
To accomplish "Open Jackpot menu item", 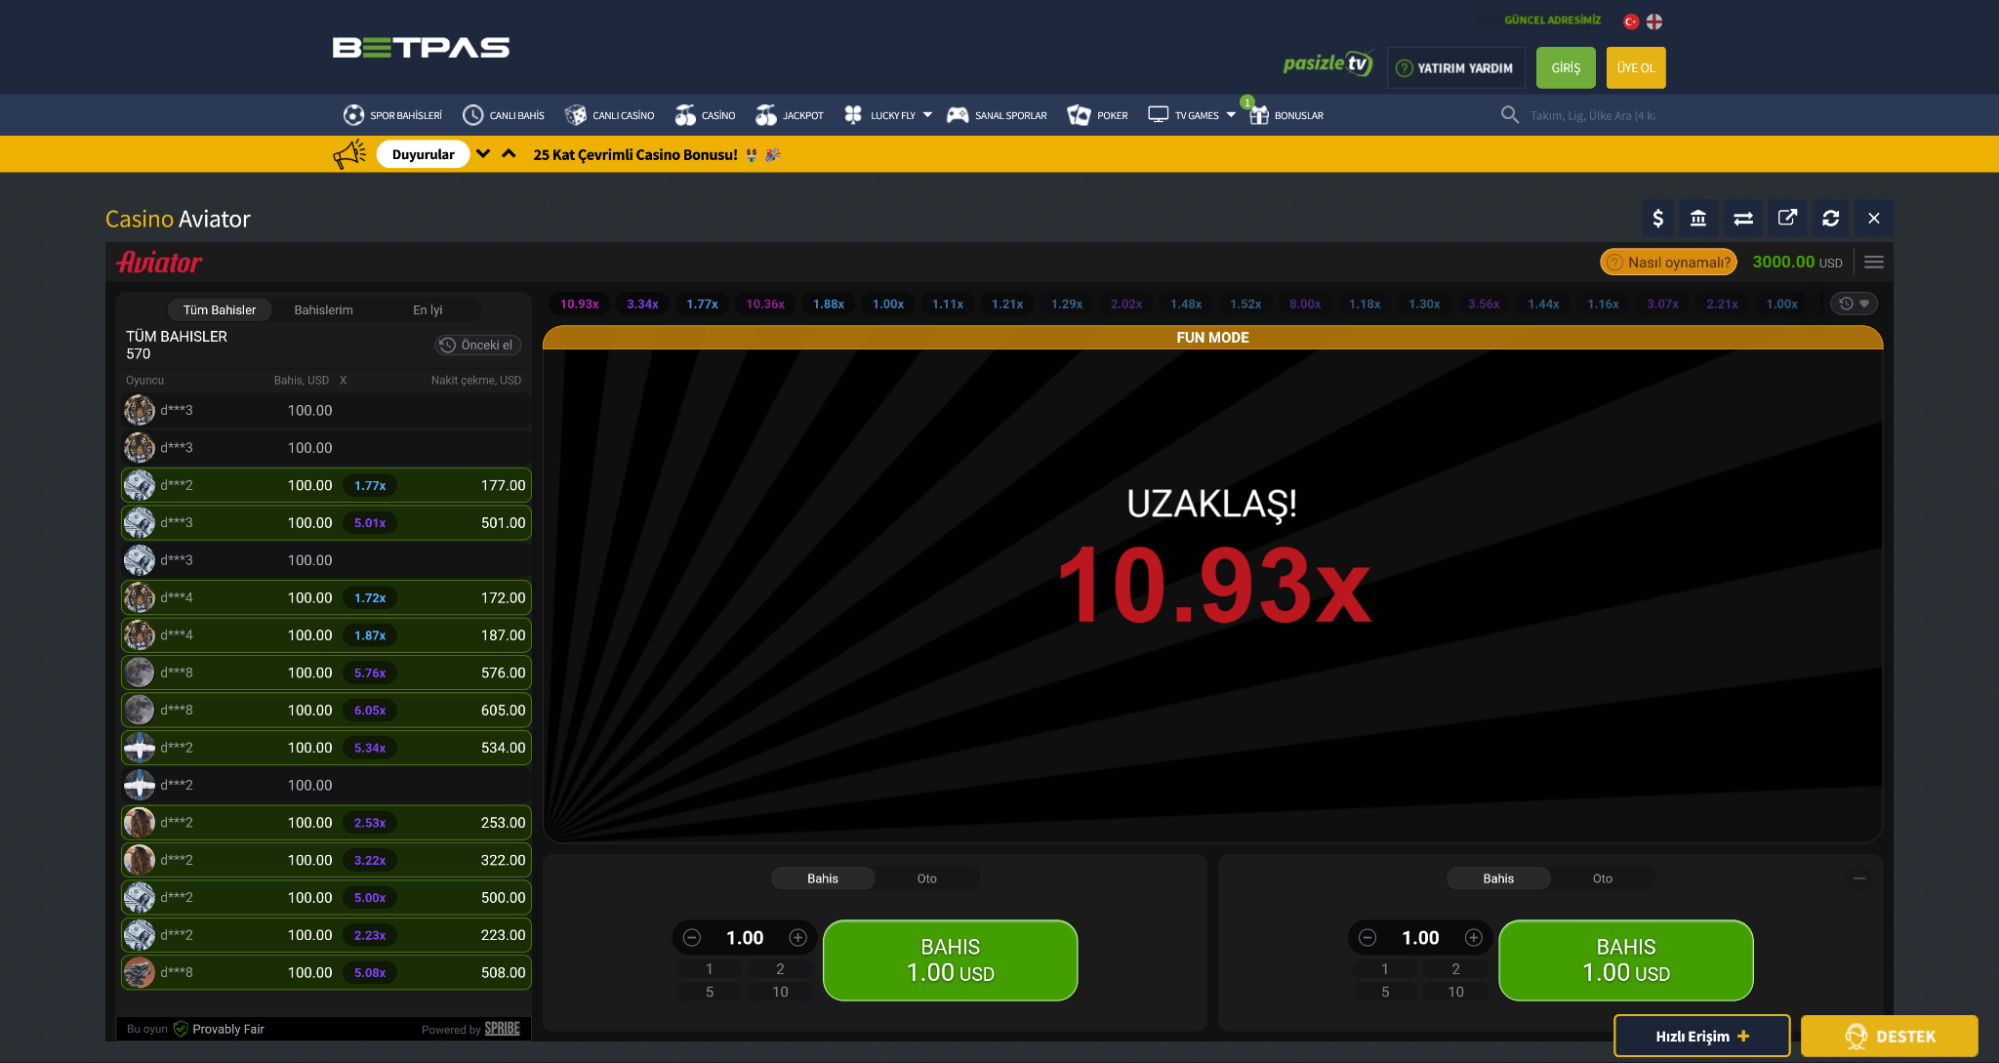I will 790,115.
